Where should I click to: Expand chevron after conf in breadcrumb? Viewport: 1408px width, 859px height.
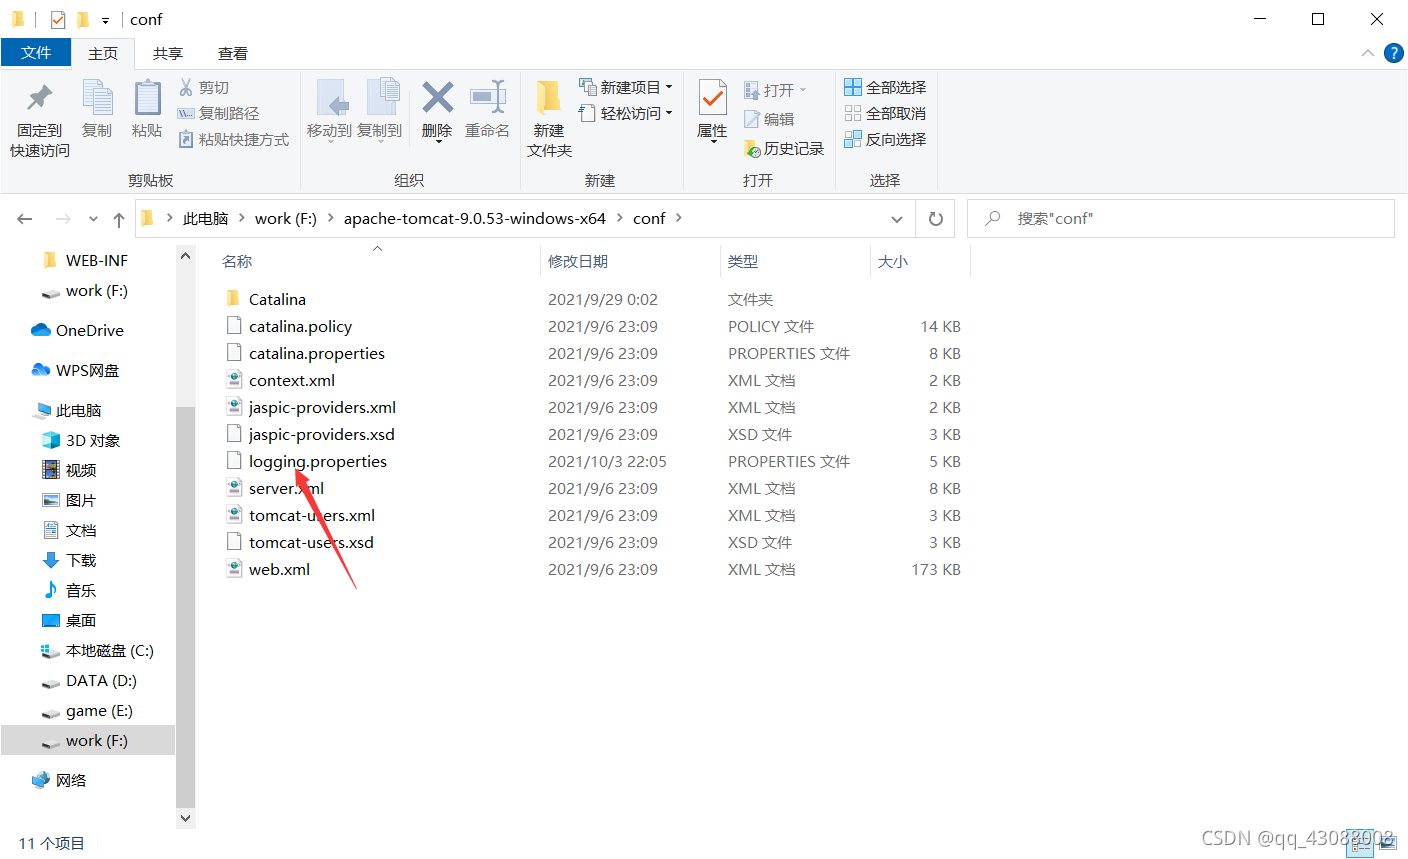(679, 217)
